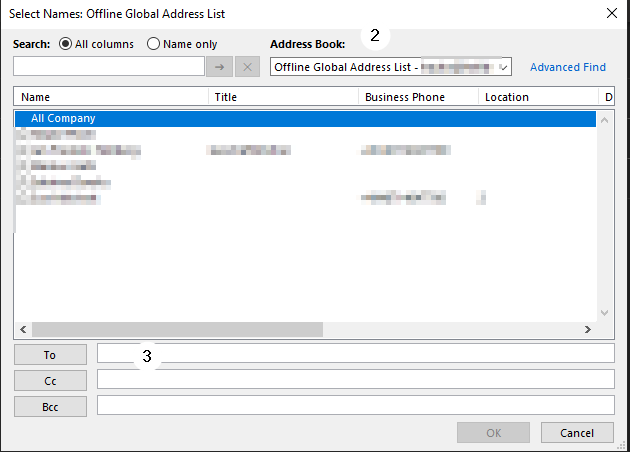Select the Name only search option

tap(153, 44)
